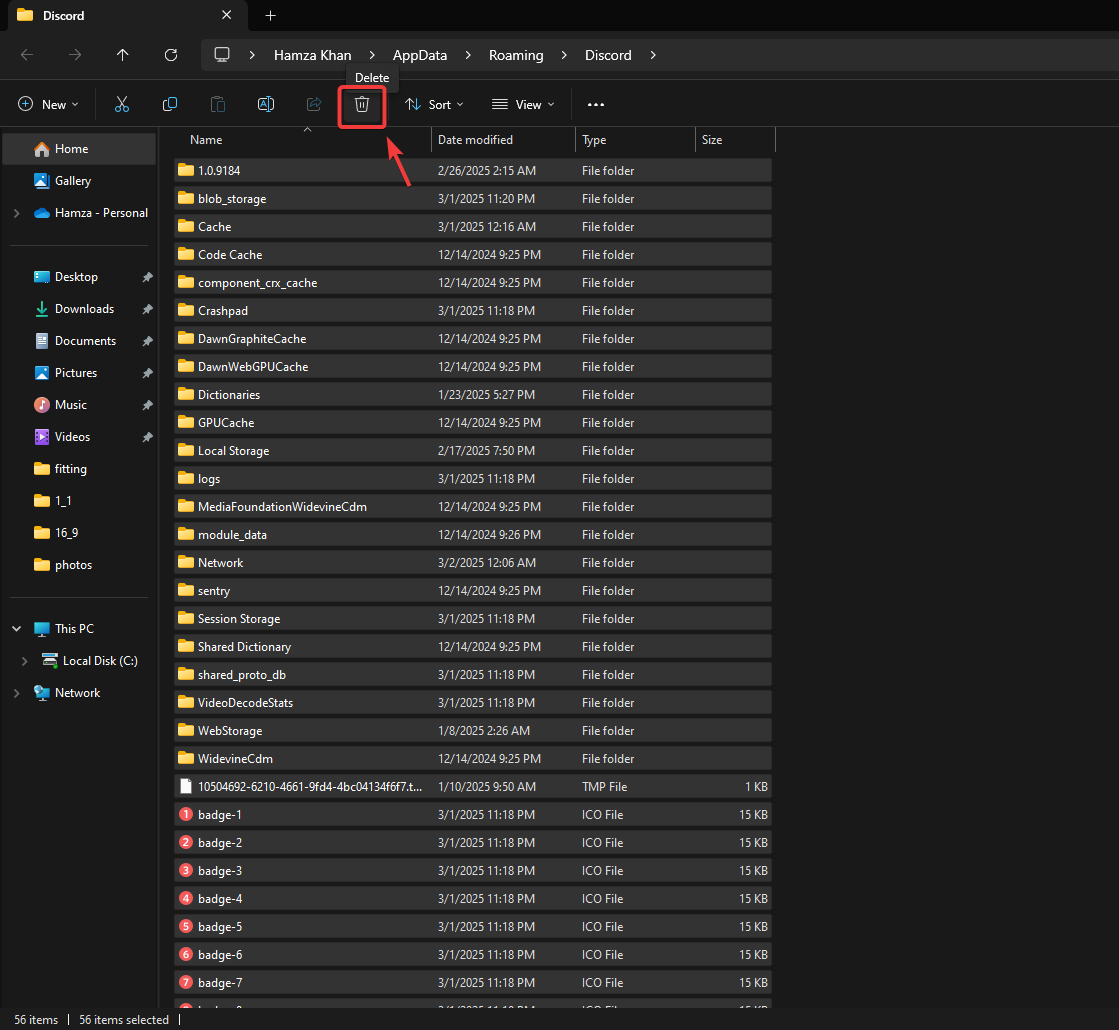Open the View dropdown menu
Viewport: 1119px width, 1030px height.
[x=523, y=105]
